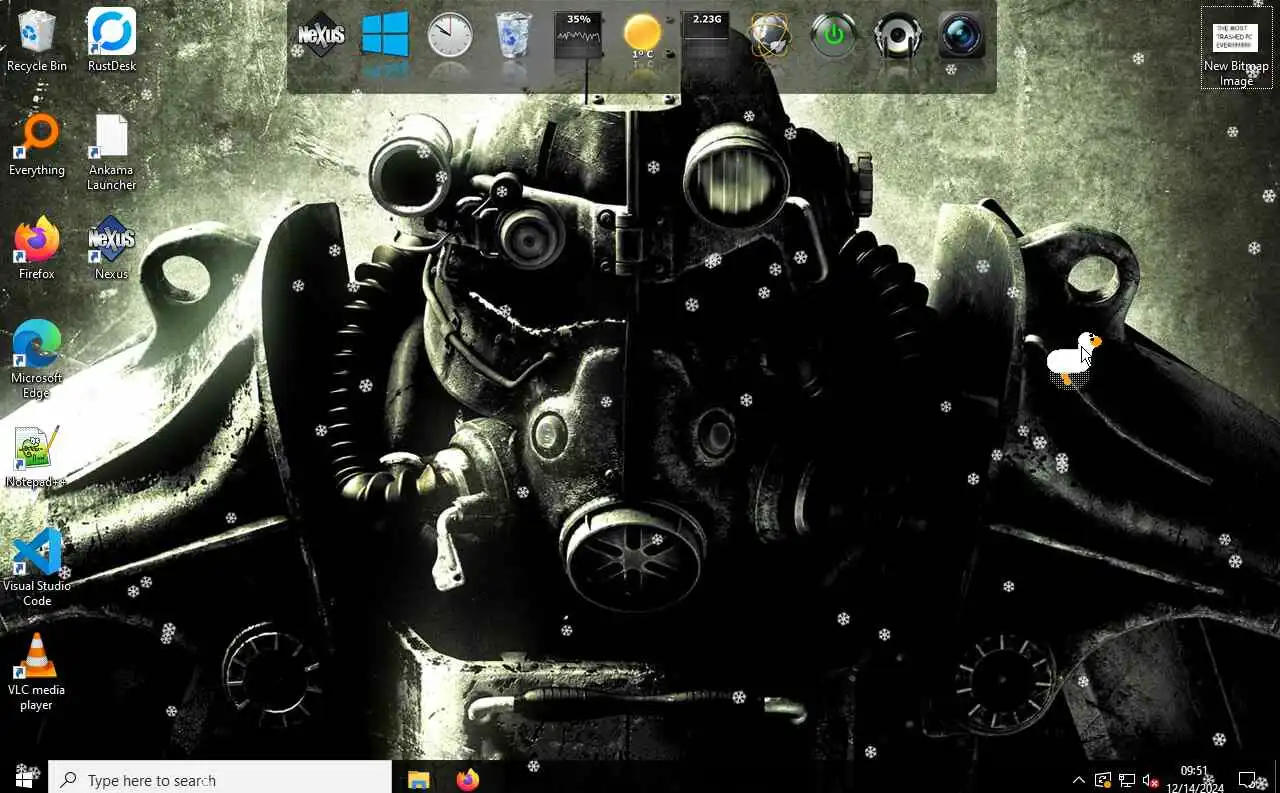Open the RAM meter showing 2.23G
Viewport: 1280px width, 793px height.
tap(706, 35)
